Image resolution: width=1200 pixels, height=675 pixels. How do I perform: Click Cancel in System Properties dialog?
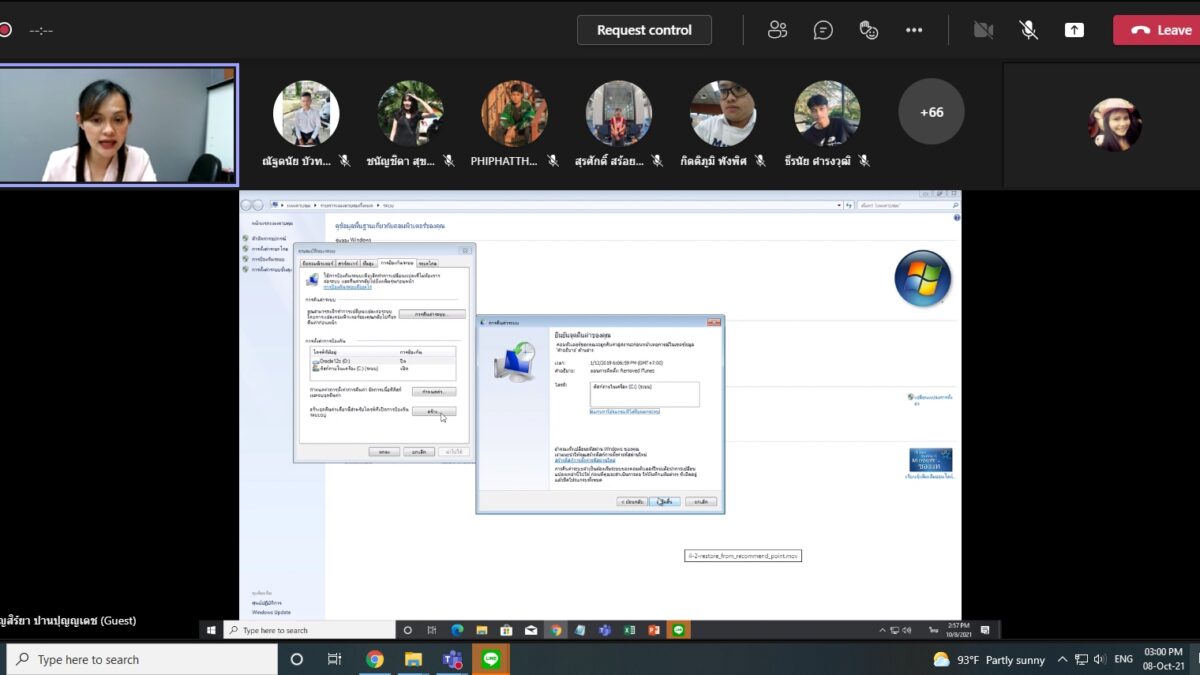tap(419, 452)
